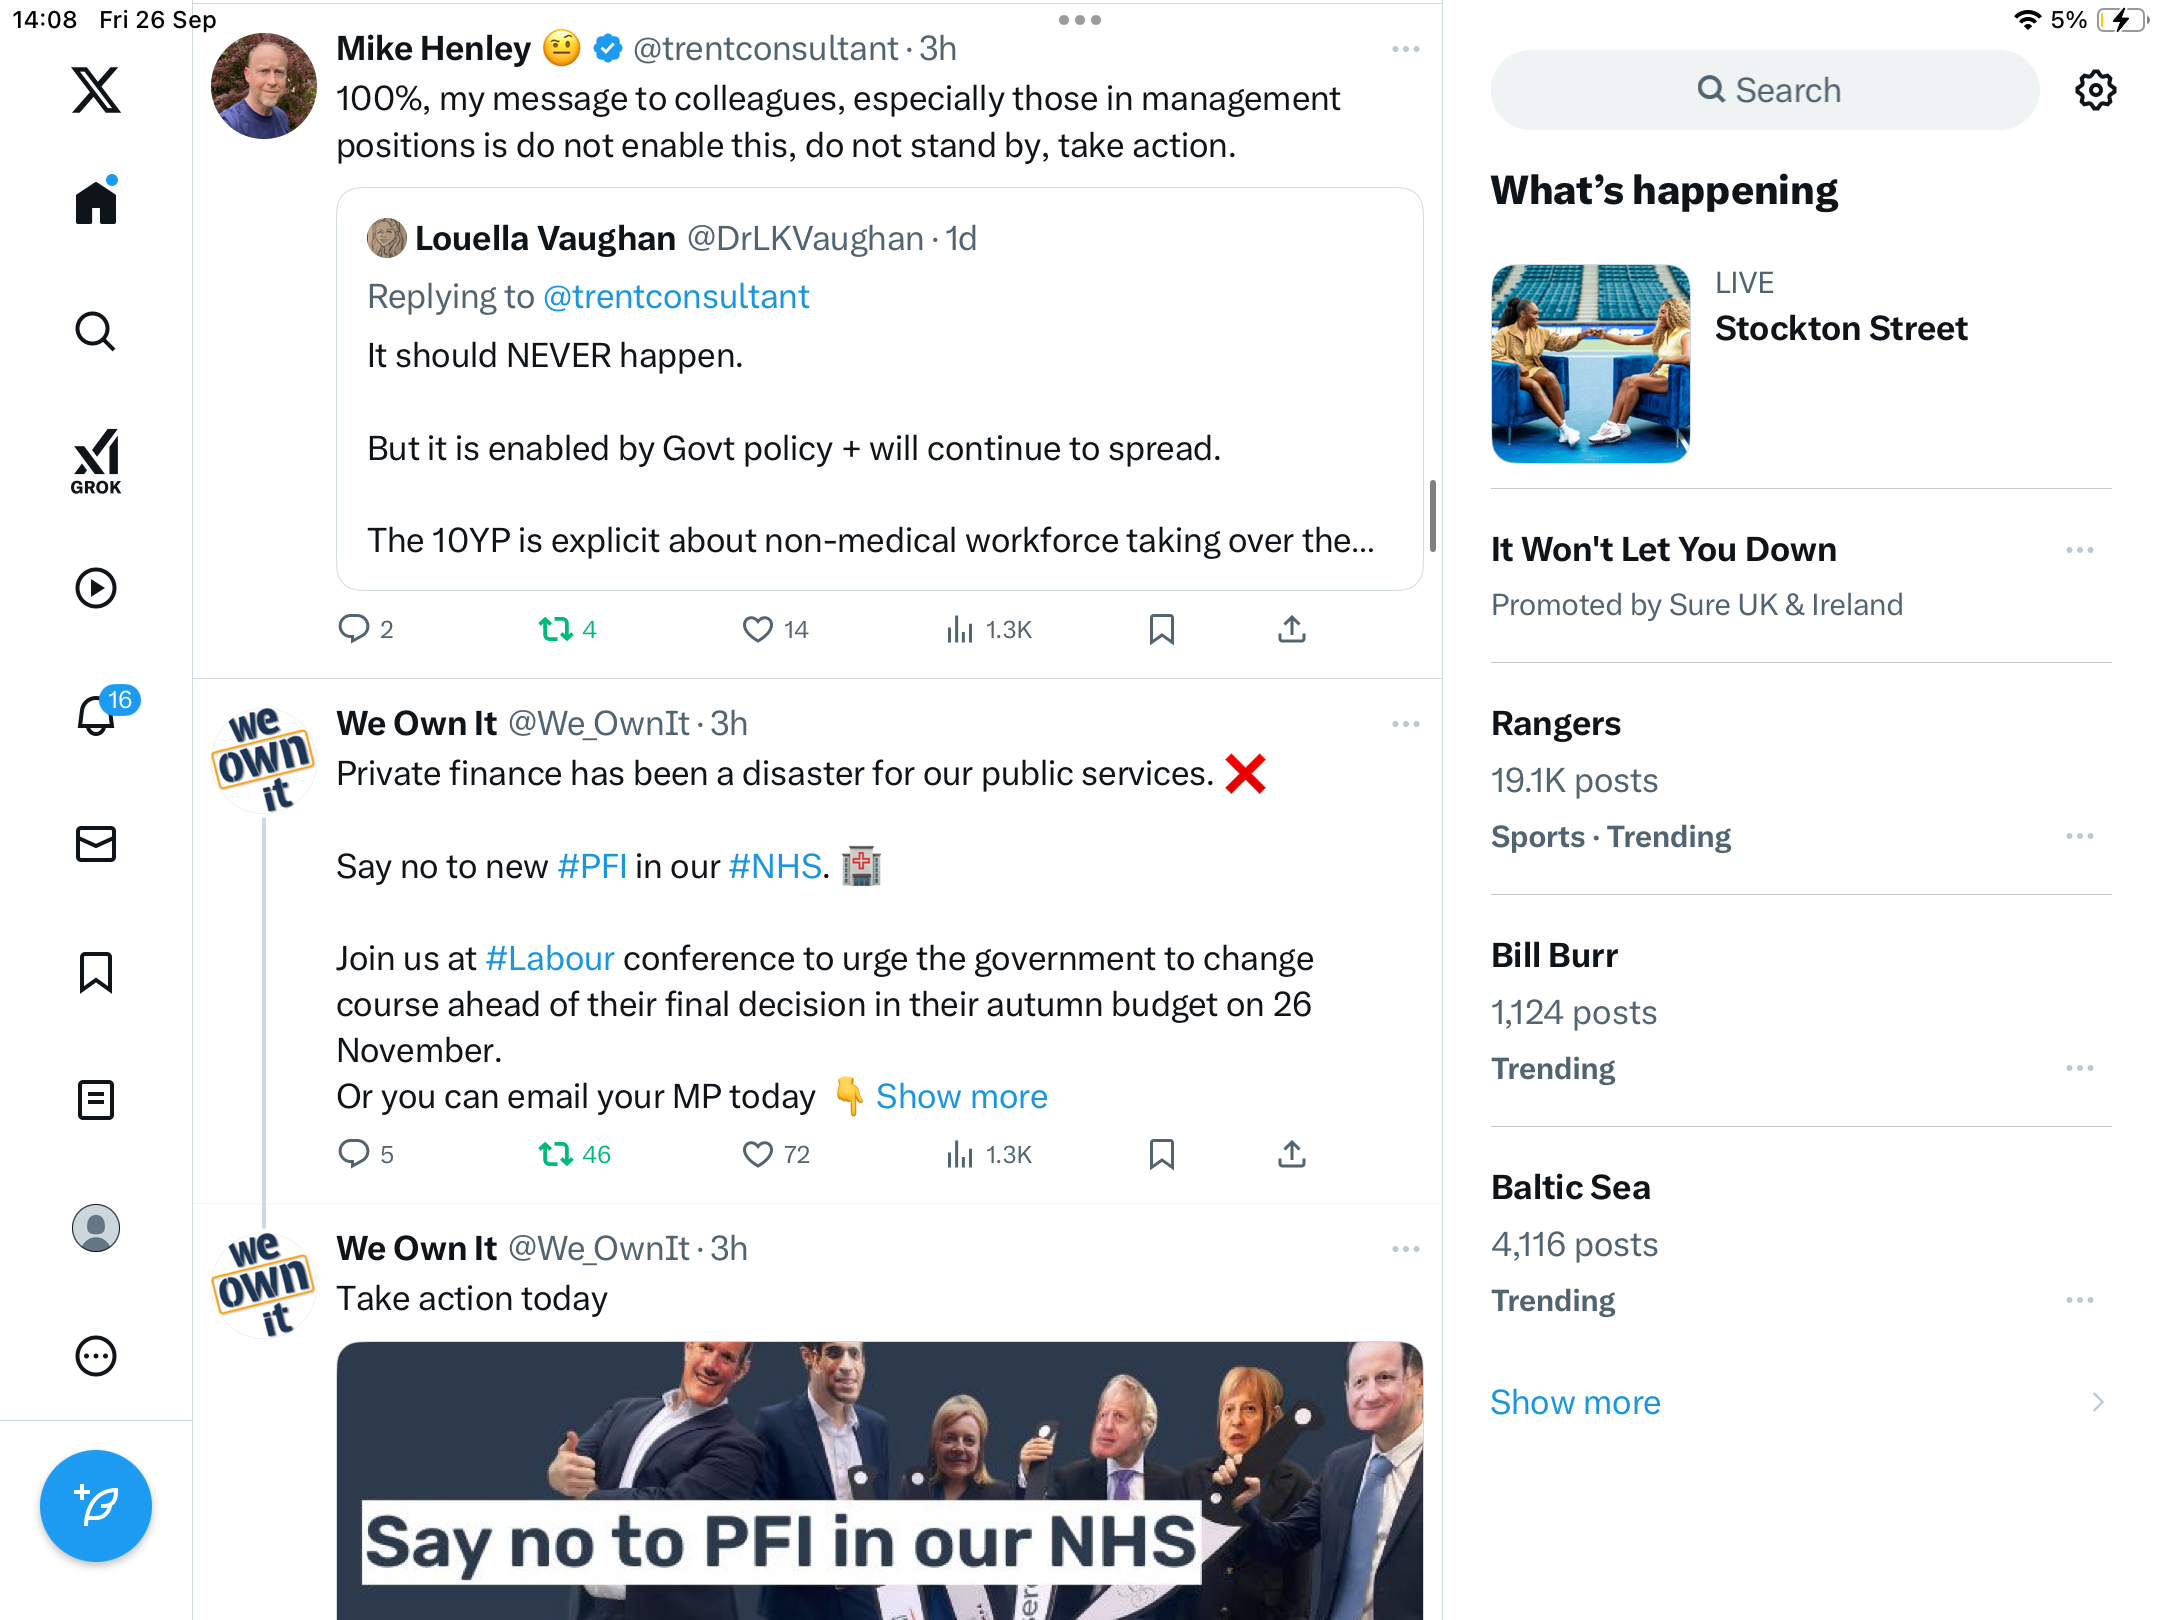Screen dimensions: 2160x1620
Task: Open Bookmarks from the left sidebar
Action: [x=96, y=971]
